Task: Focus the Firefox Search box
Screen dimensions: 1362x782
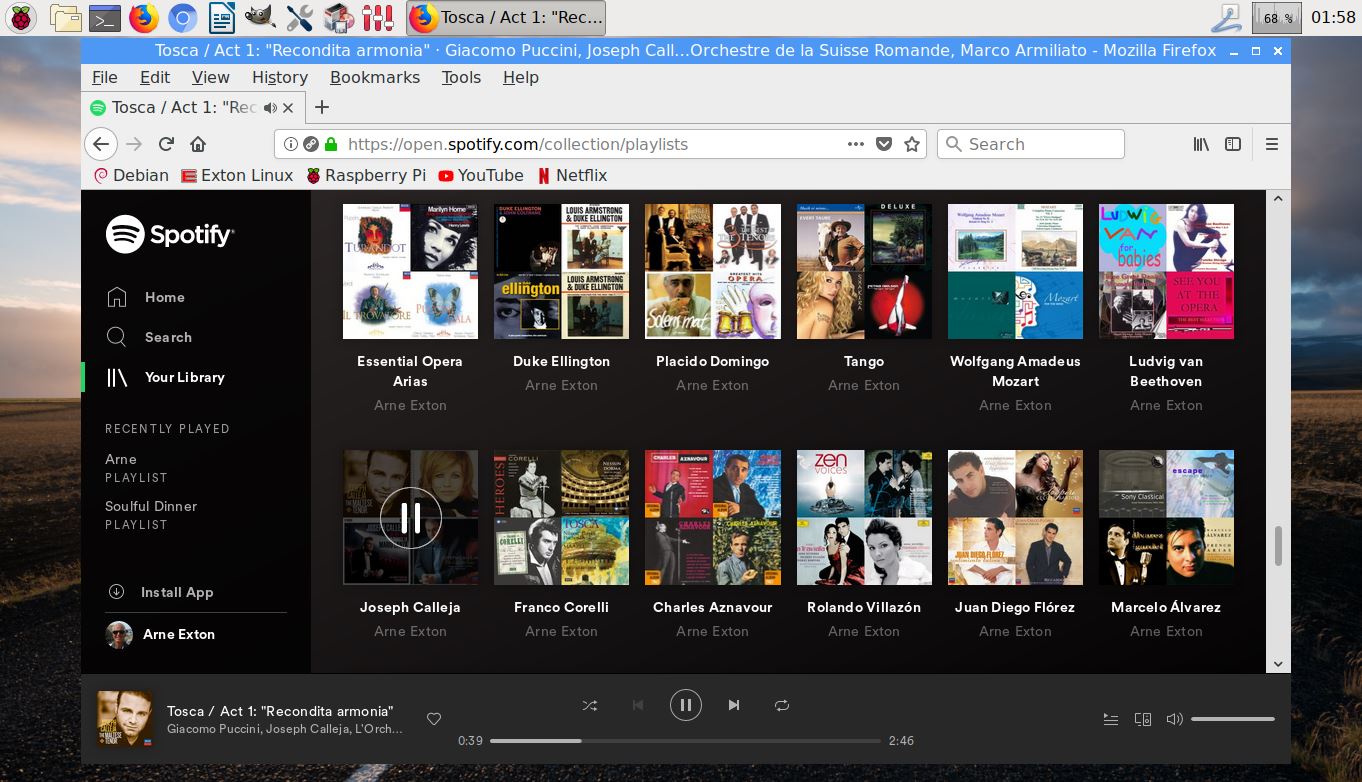Action: 1031,144
